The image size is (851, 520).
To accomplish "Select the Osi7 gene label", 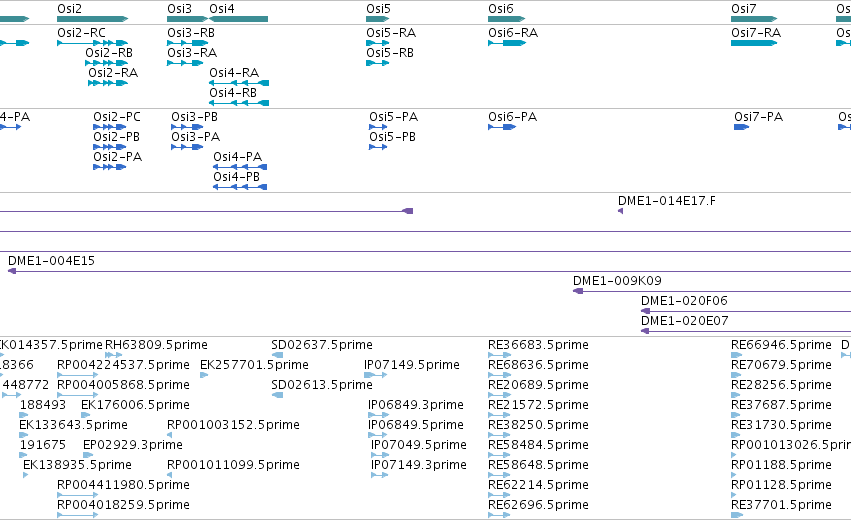I will tap(744, 9).
